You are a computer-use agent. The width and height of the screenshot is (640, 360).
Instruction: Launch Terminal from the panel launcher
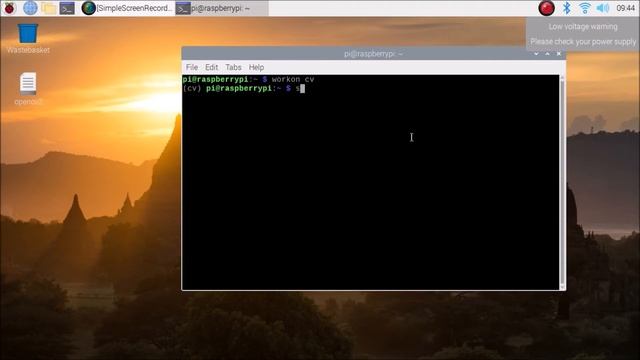pos(67,8)
